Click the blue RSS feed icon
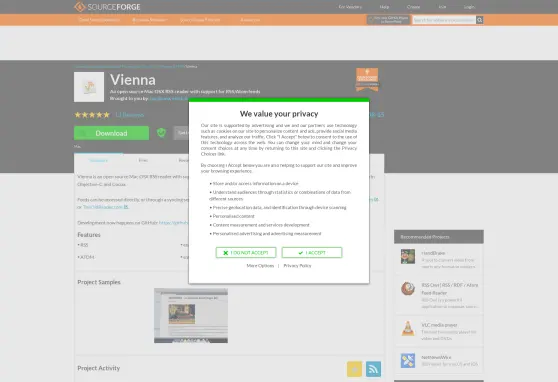This screenshot has width=558, height=382. tap(373, 369)
